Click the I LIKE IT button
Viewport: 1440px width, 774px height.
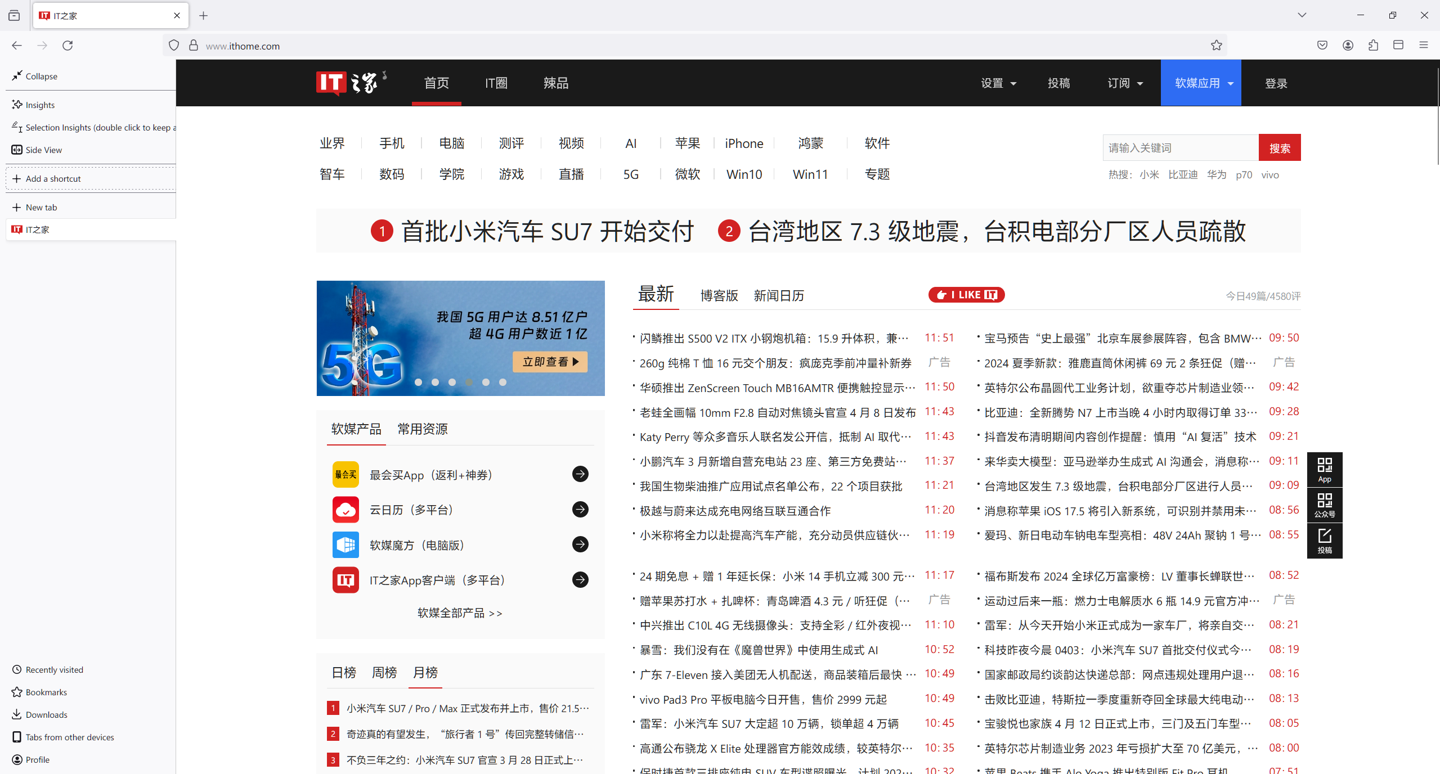pos(966,295)
